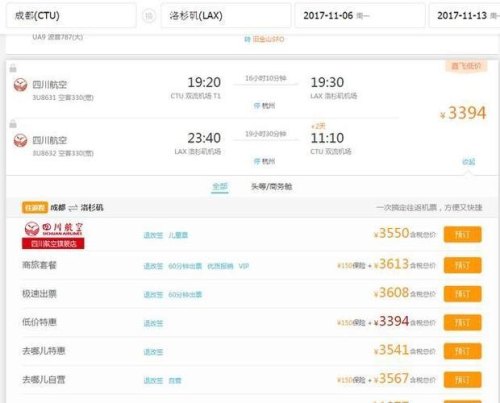Click the Sichuan Airlines logo on the 23:40 flight
The height and width of the screenshot is (403, 500).
point(20,140)
